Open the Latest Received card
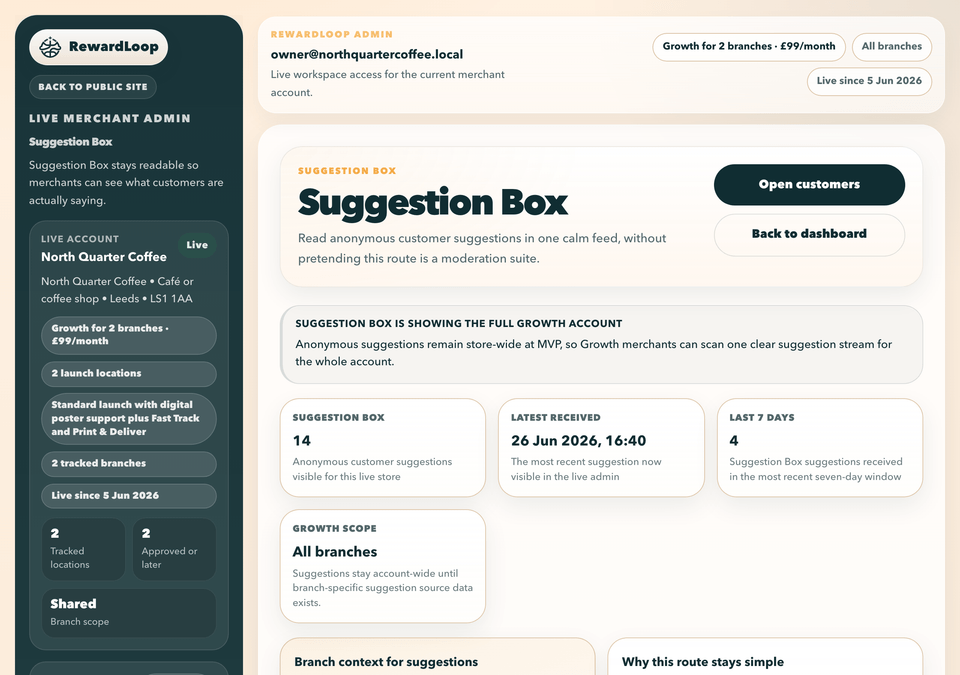Viewport: 960px width, 675px height. 601,448
